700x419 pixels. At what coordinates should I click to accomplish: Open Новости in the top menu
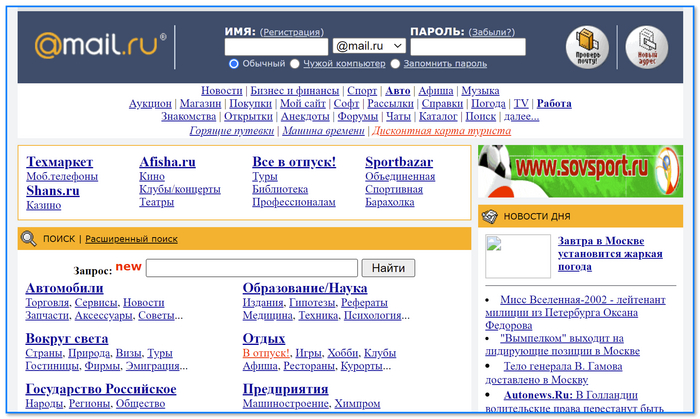click(221, 91)
